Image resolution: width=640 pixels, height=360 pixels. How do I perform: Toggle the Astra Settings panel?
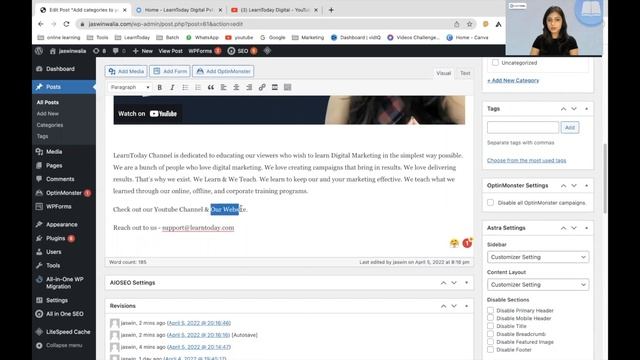[x=586, y=228]
